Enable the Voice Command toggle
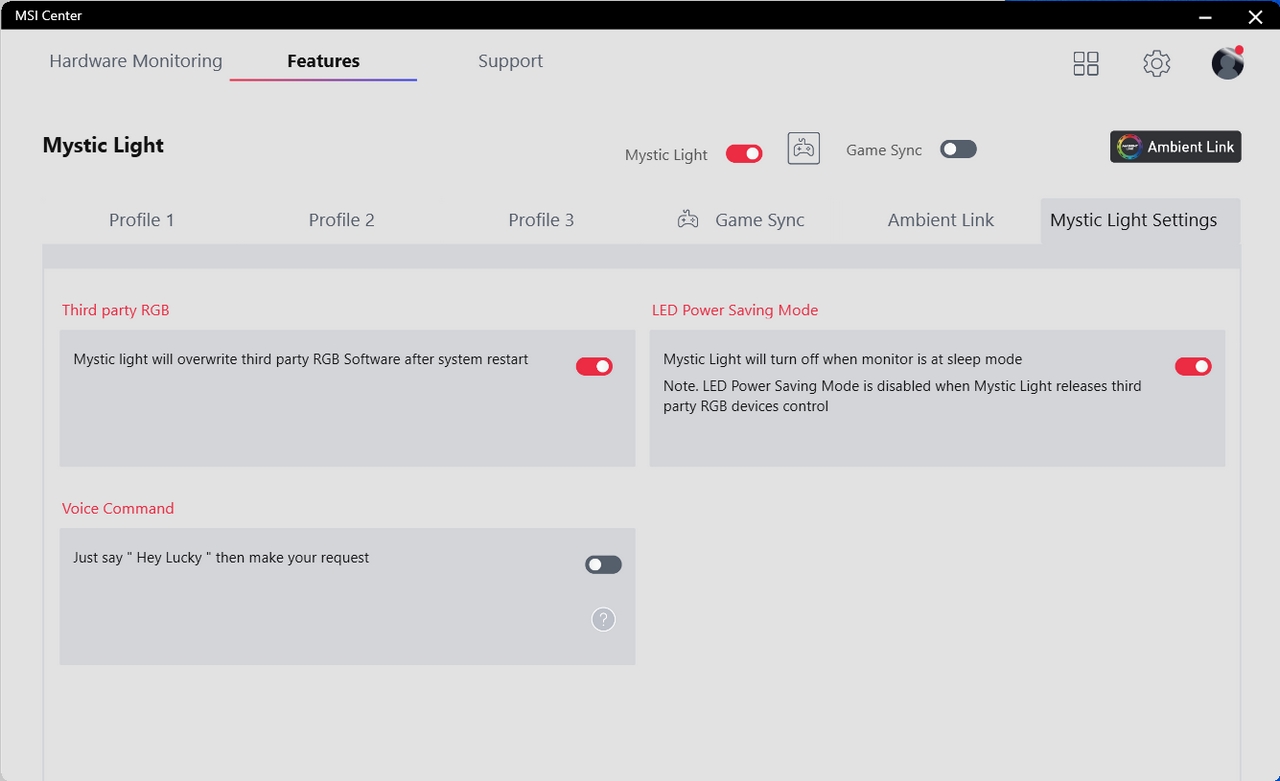Screen dimensions: 1280x781 603,565
